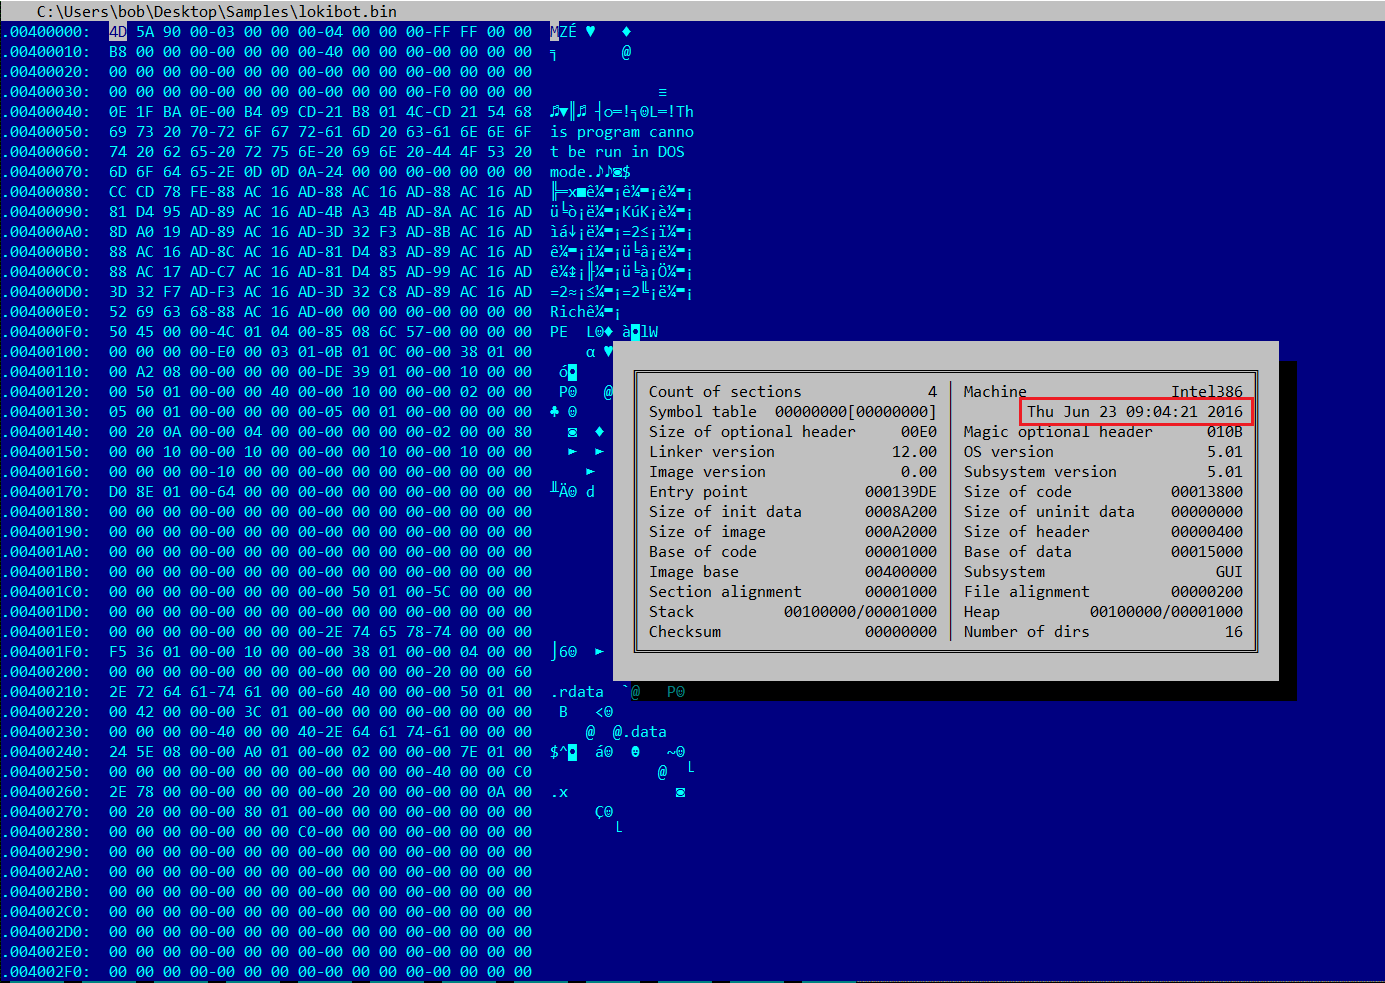Select the GUI subsystem value
This screenshot has width=1385, height=983.
coord(1229,572)
